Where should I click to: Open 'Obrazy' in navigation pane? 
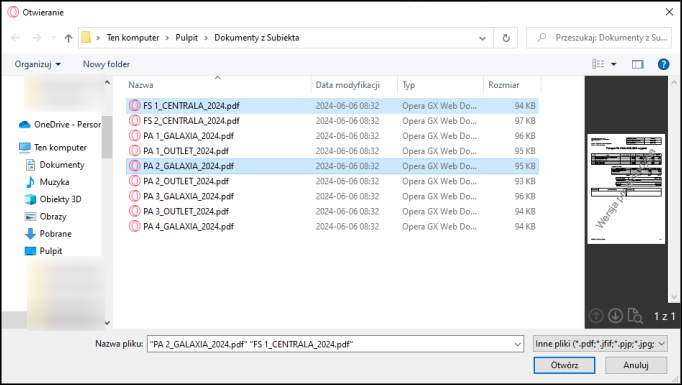[x=46, y=216]
